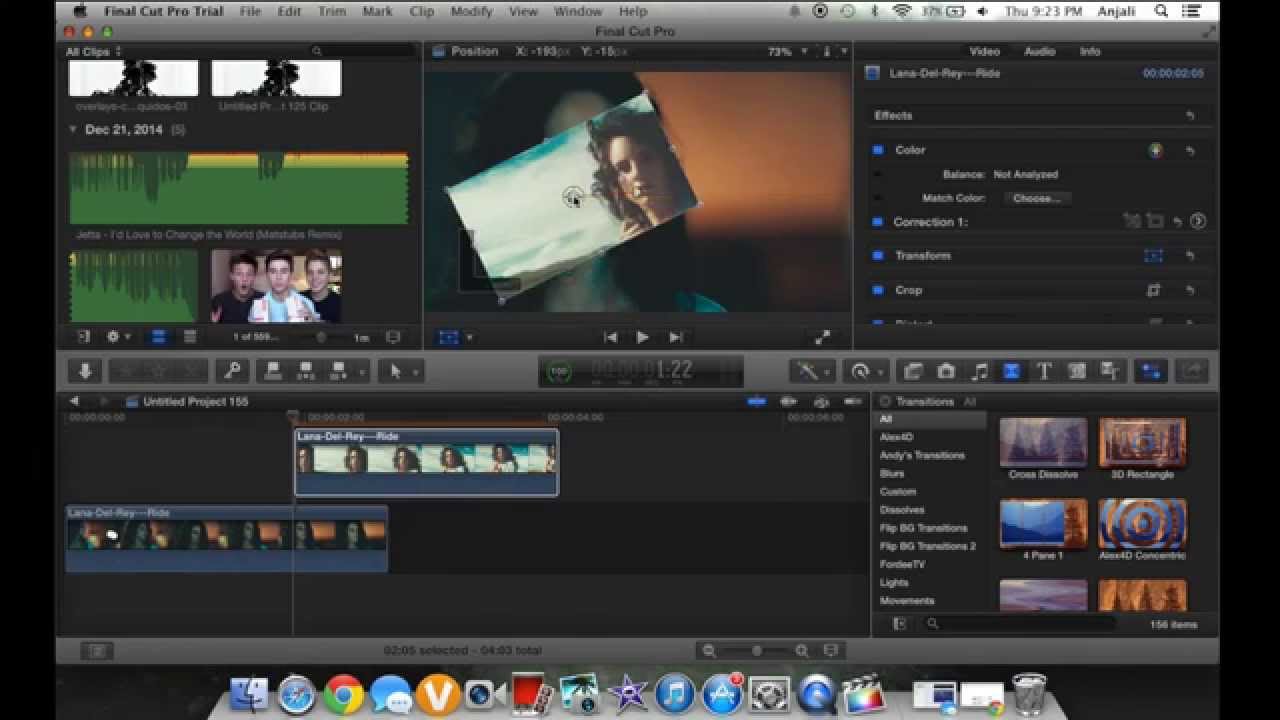Click the Import Media down-arrow button

point(85,371)
